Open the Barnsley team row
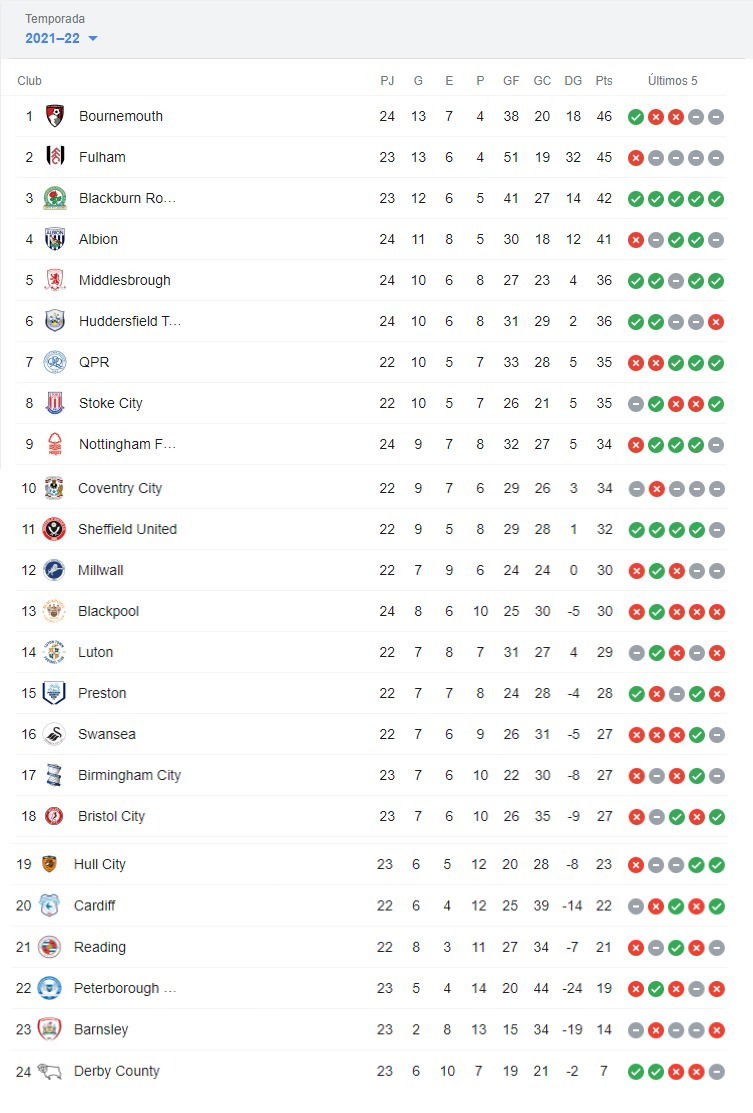 point(370,1029)
